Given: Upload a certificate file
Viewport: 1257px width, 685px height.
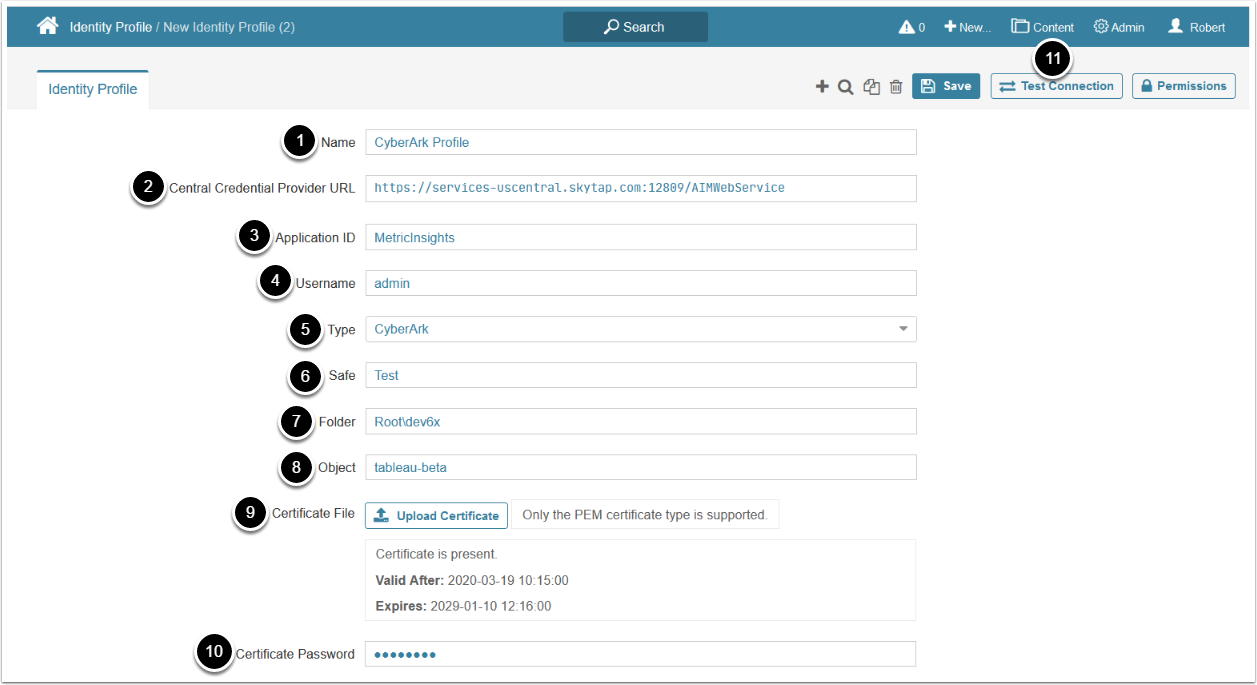Looking at the screenshot, I should tap(437, 516).
